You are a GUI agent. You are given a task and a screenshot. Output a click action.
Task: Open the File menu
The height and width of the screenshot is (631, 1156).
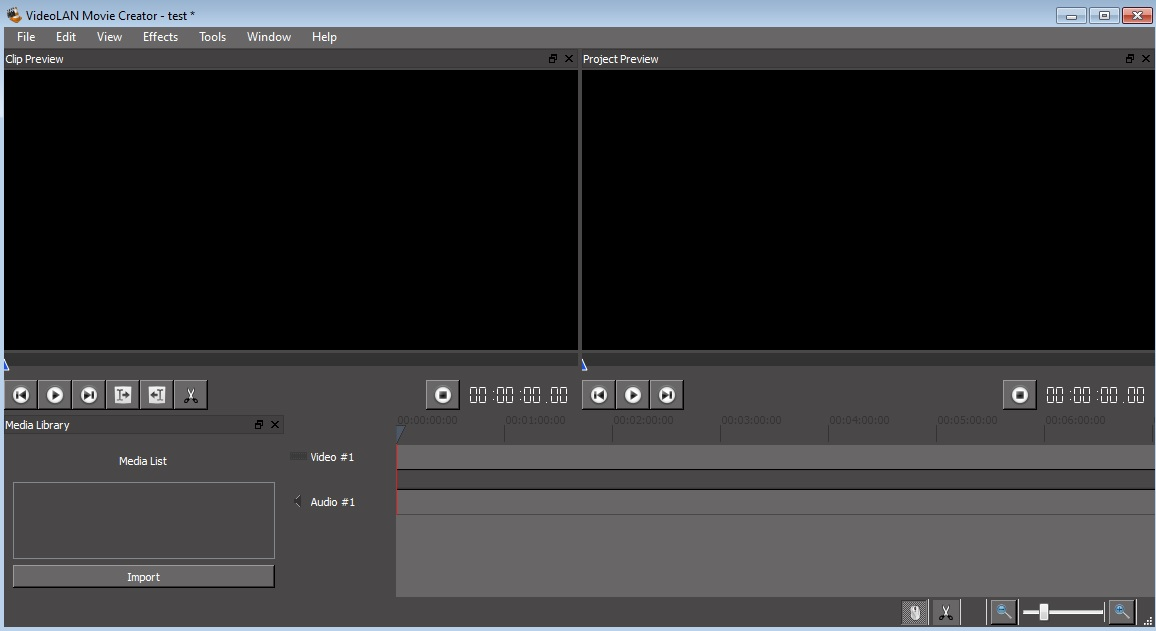(26, 37)
